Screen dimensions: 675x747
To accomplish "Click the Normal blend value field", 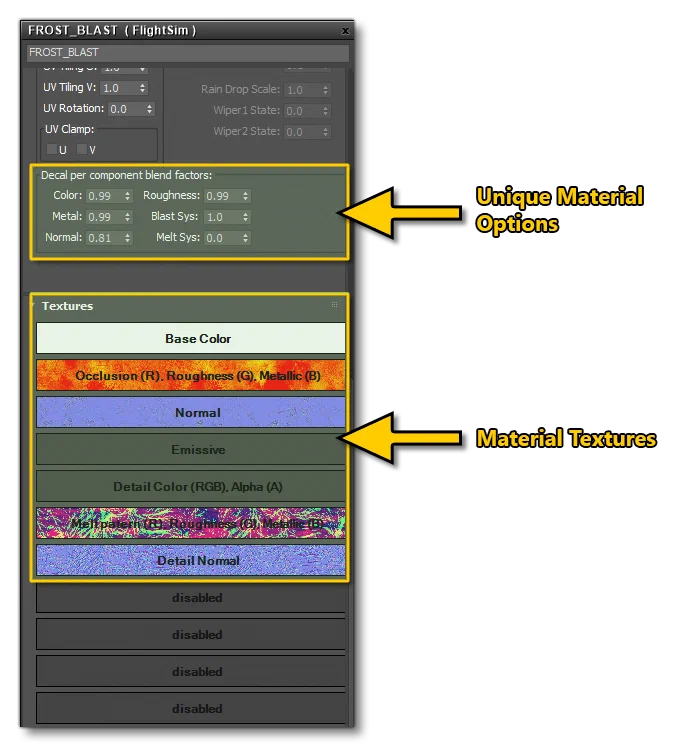I will click(x=104, y=238).
